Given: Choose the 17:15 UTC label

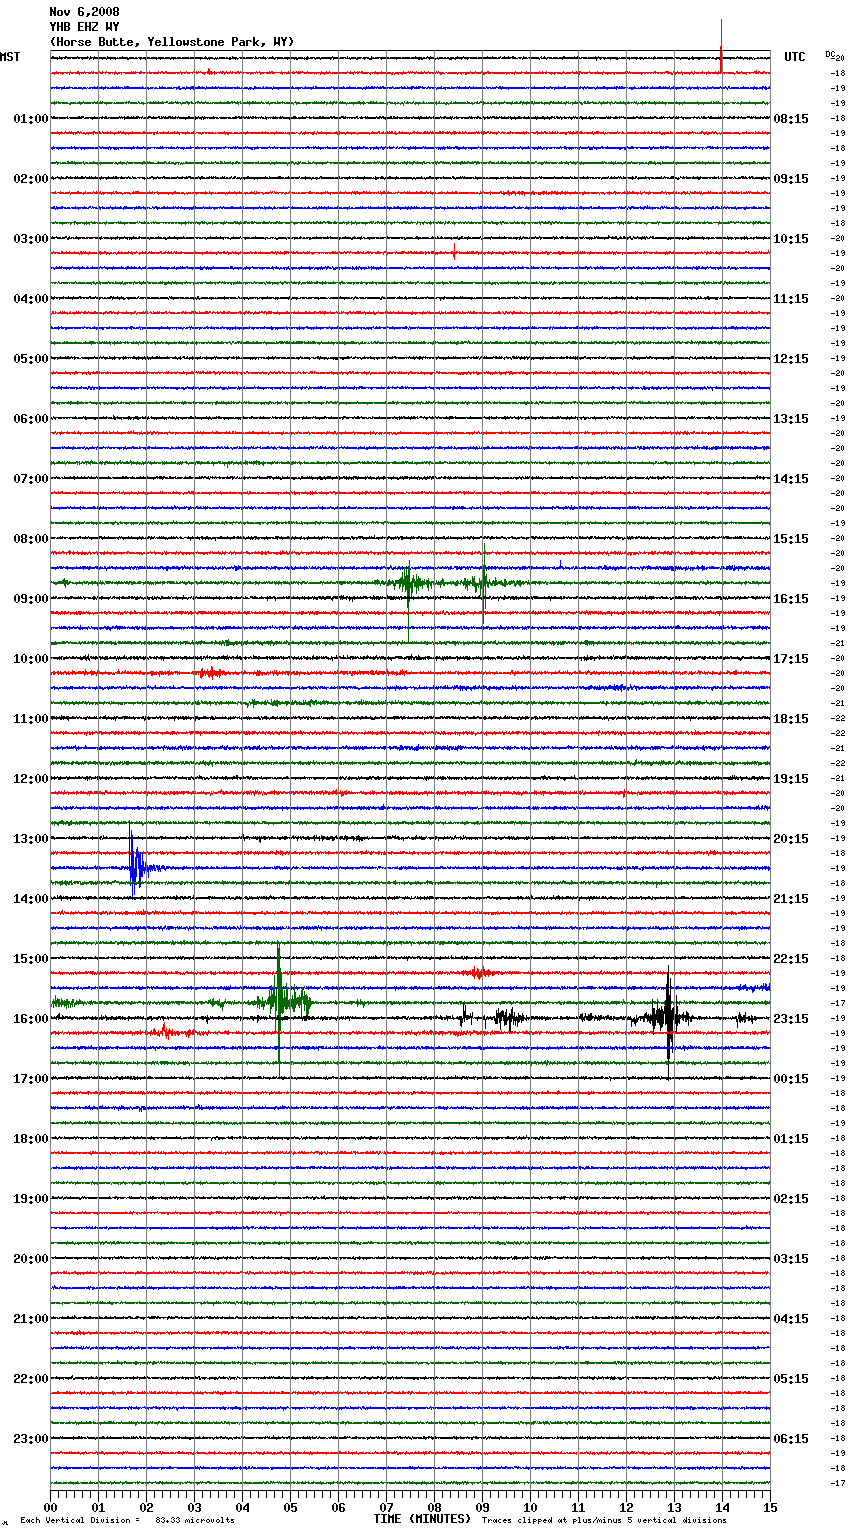Looking at the screenshot, I should 791,659.
